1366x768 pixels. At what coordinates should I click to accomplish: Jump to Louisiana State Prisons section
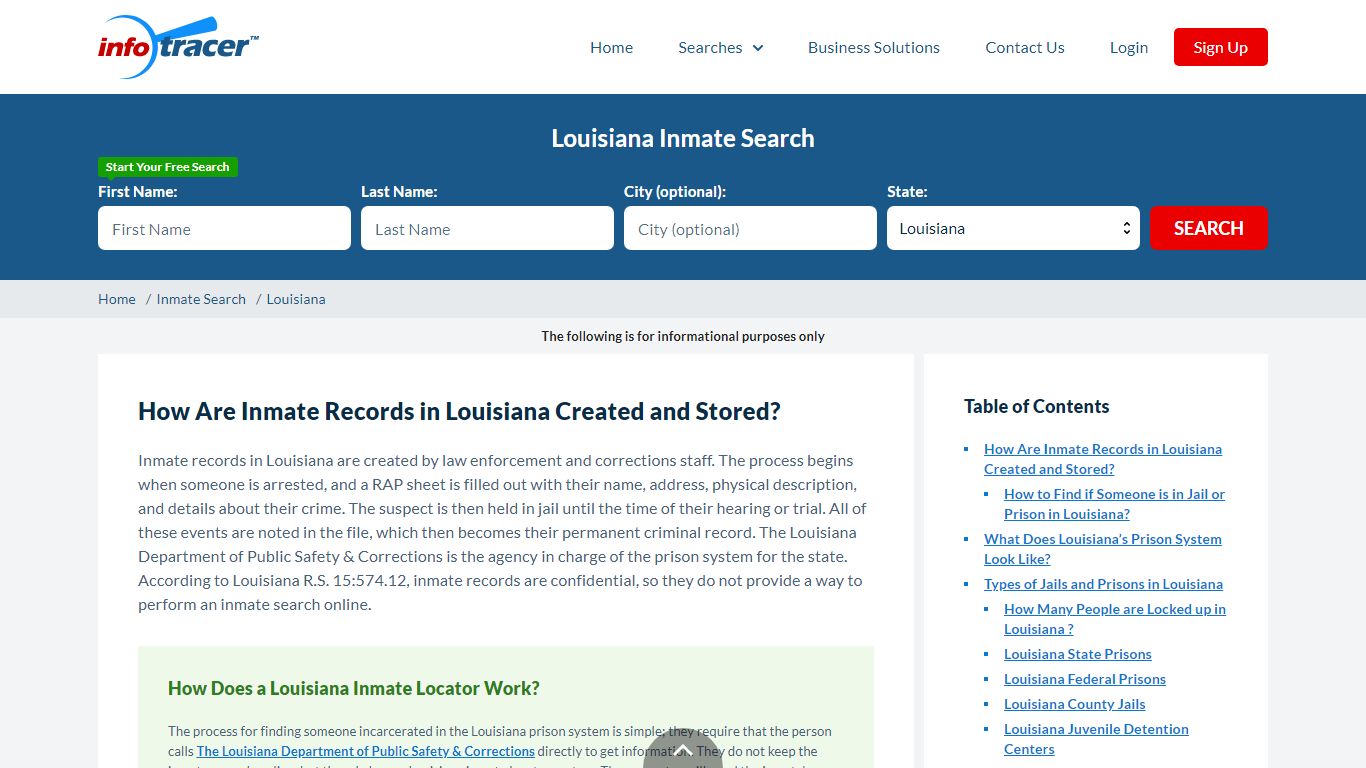click(1077, 654)
